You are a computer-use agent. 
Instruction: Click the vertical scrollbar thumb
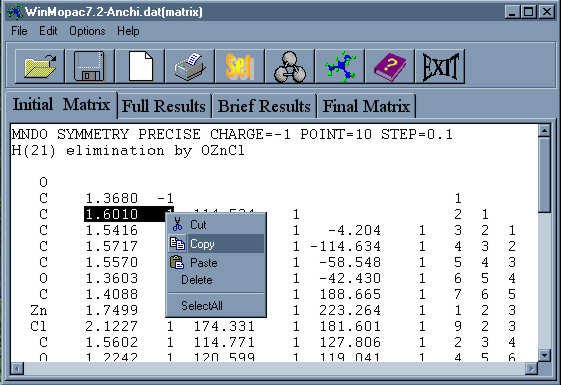[544, 175]
